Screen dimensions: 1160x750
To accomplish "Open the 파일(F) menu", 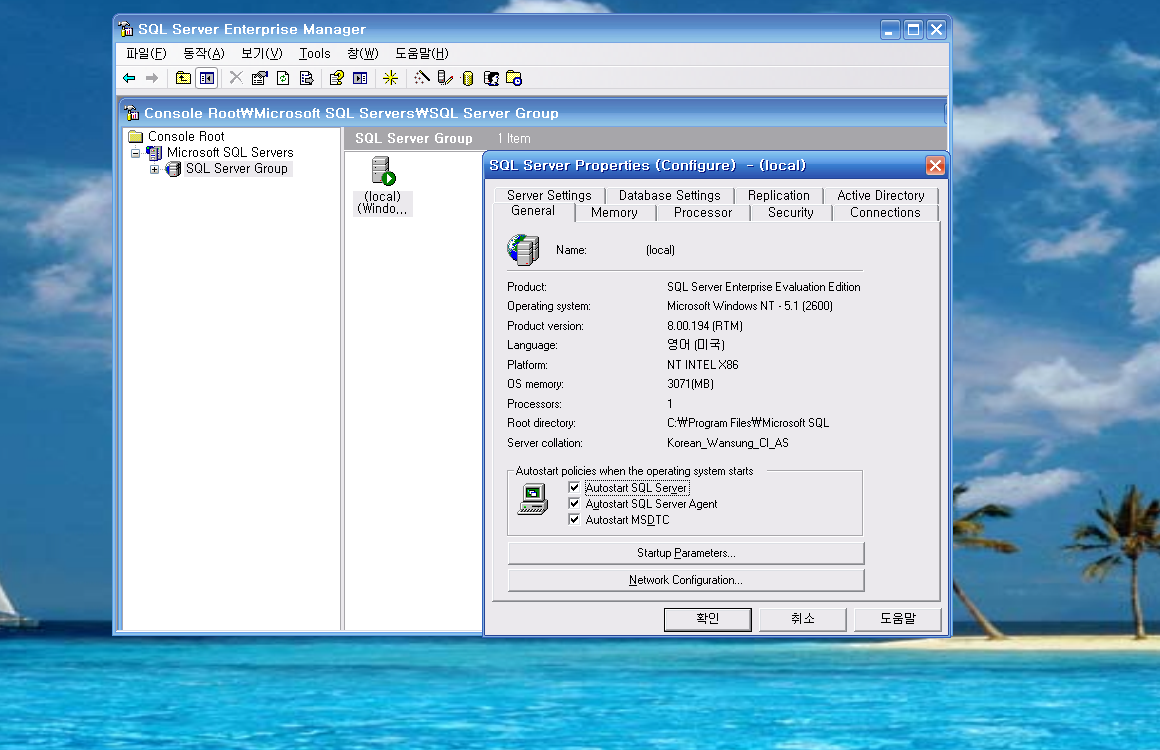I will click(x=146, y=53).
